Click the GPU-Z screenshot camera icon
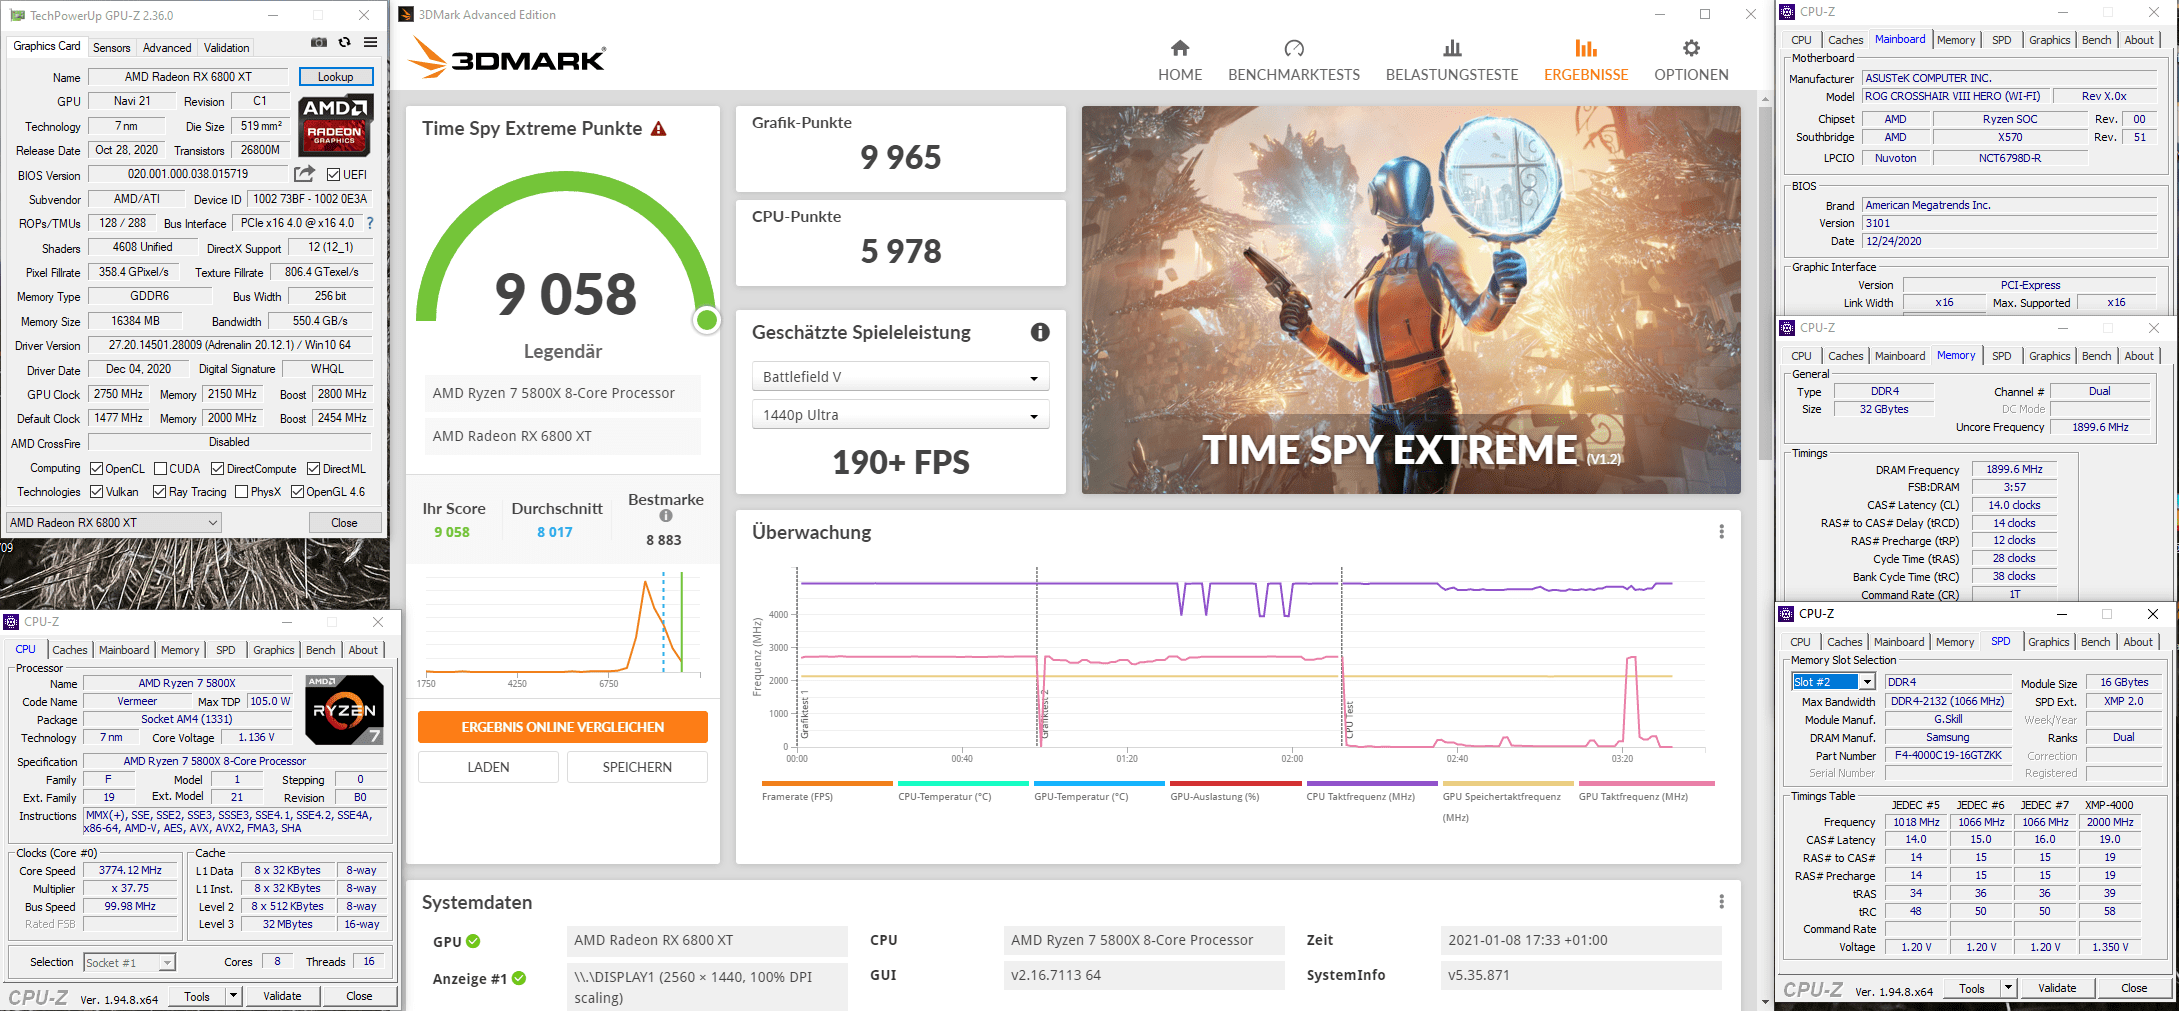The height and width of the screenshot is (1011, 2179). [319, 42]
